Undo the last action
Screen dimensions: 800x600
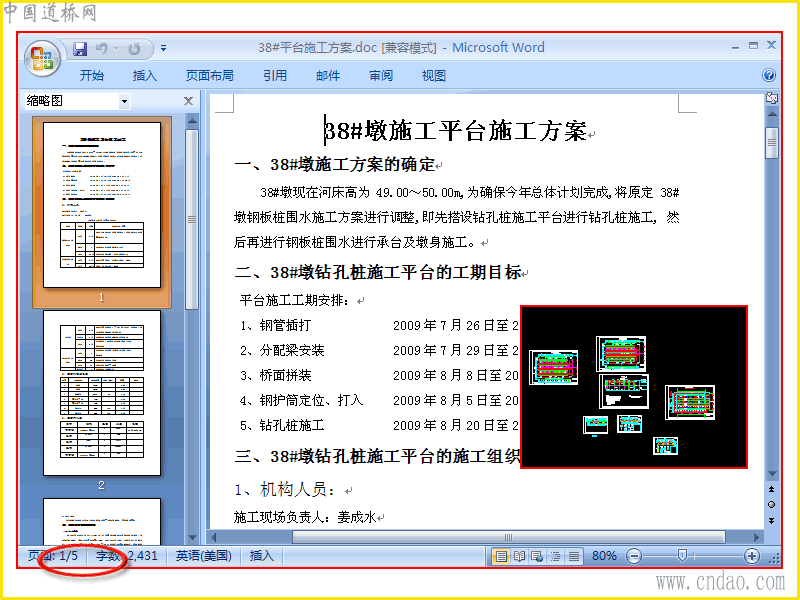[x=102, y=48]
